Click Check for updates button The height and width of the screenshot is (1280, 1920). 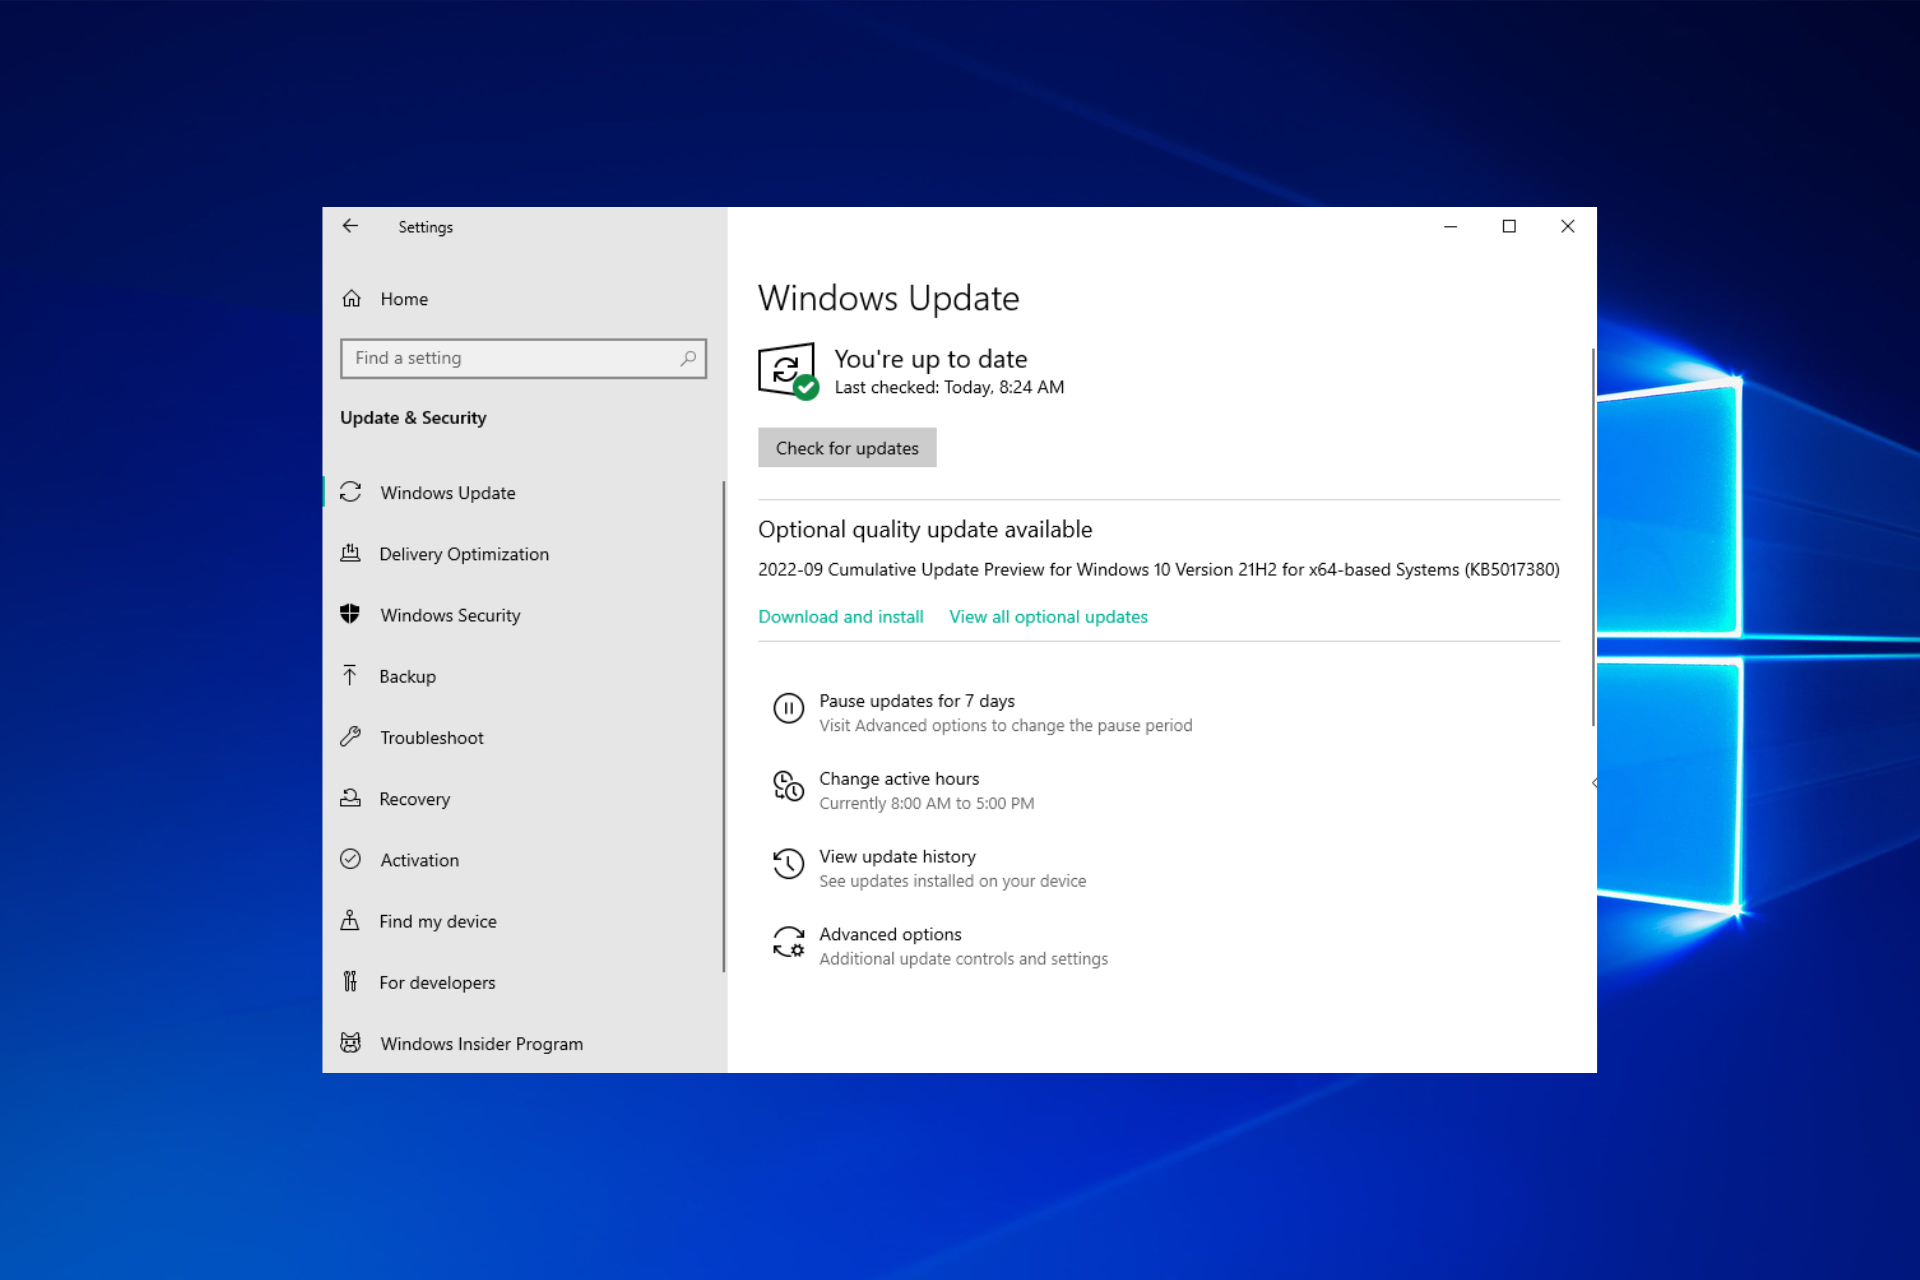click(846, 447)
